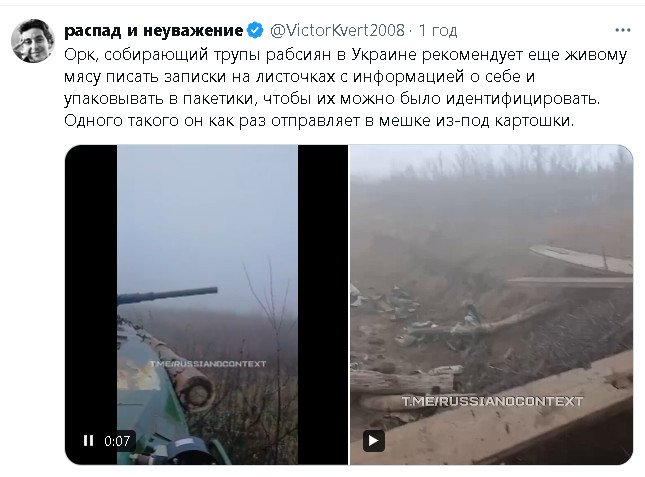The height and width of the screenshot is (477, 645).
Task: Click T.ME/RUSSIANOCONTEXT watermark on right video
Action: click(x=492, y=401)
